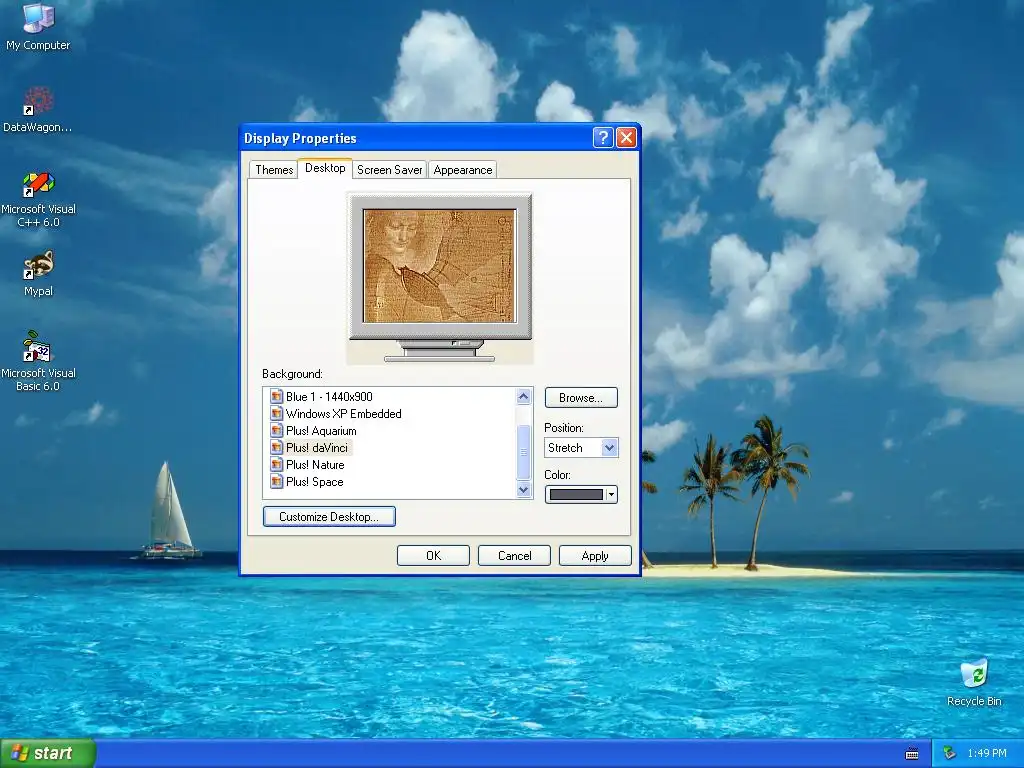Select 'Plus! Nature' background
Viewport: 1024px width, 768px height.
tap(315, 464)
